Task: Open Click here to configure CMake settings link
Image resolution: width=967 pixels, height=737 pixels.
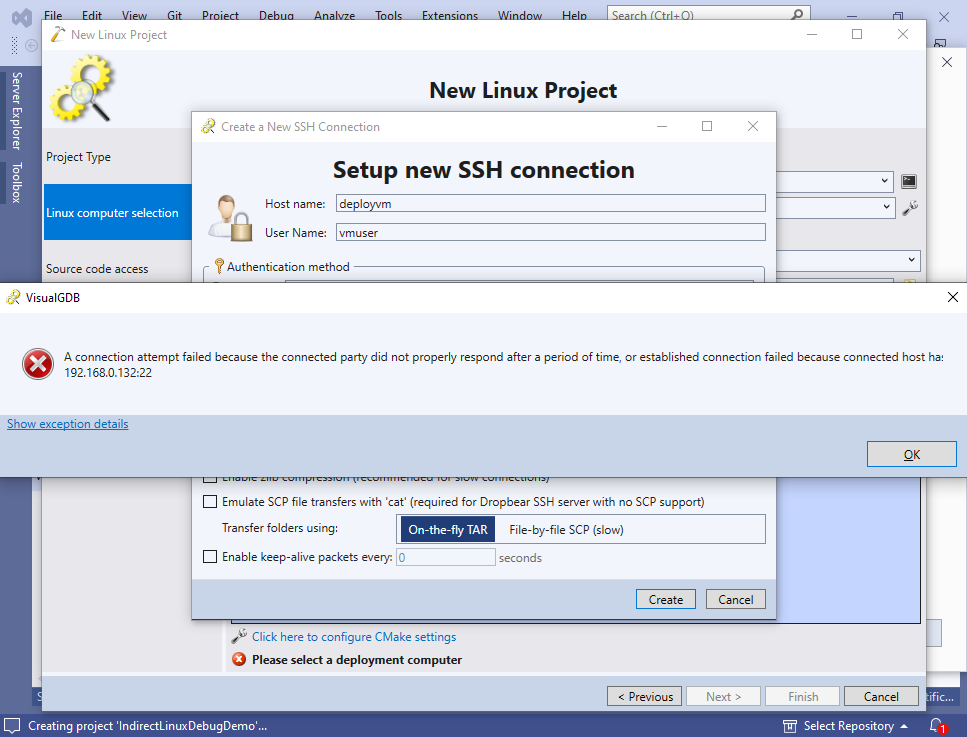Action: (x=354, y=636)
